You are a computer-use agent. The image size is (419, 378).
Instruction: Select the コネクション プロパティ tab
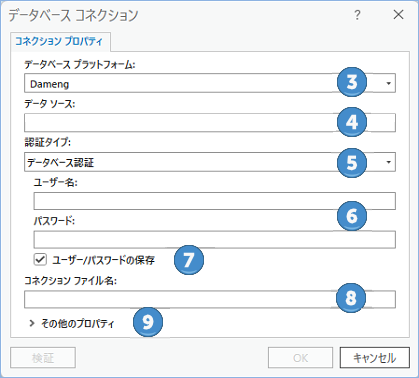59,41
